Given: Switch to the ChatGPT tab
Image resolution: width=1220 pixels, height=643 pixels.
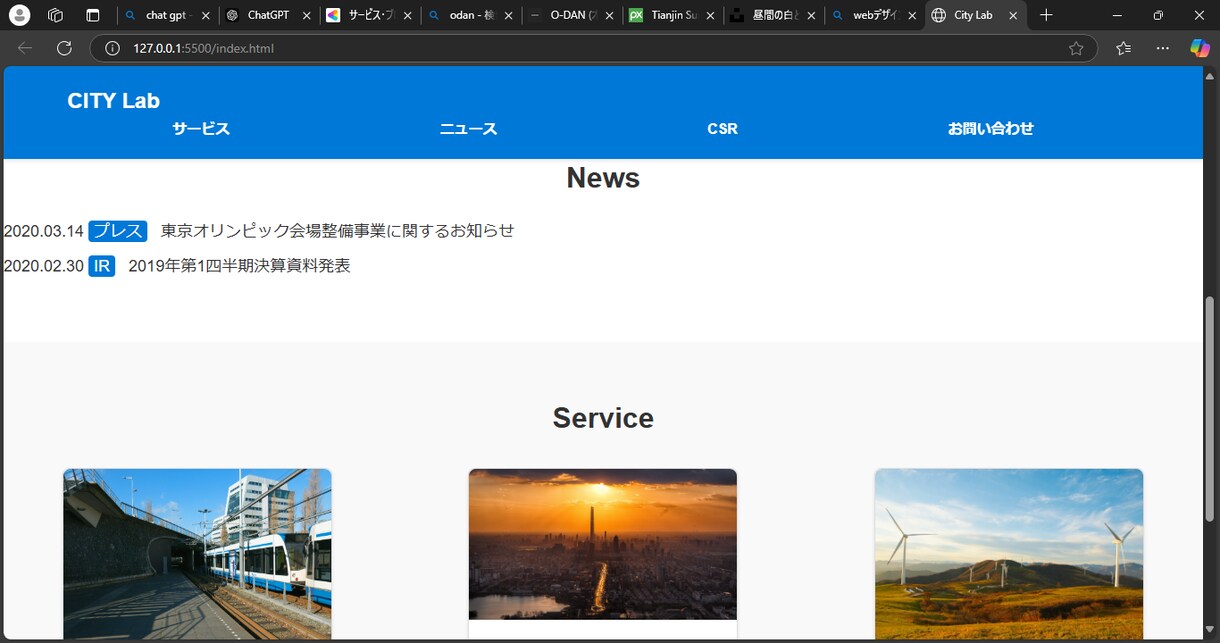Looking at the screenshot, I should tap(268, 15).
